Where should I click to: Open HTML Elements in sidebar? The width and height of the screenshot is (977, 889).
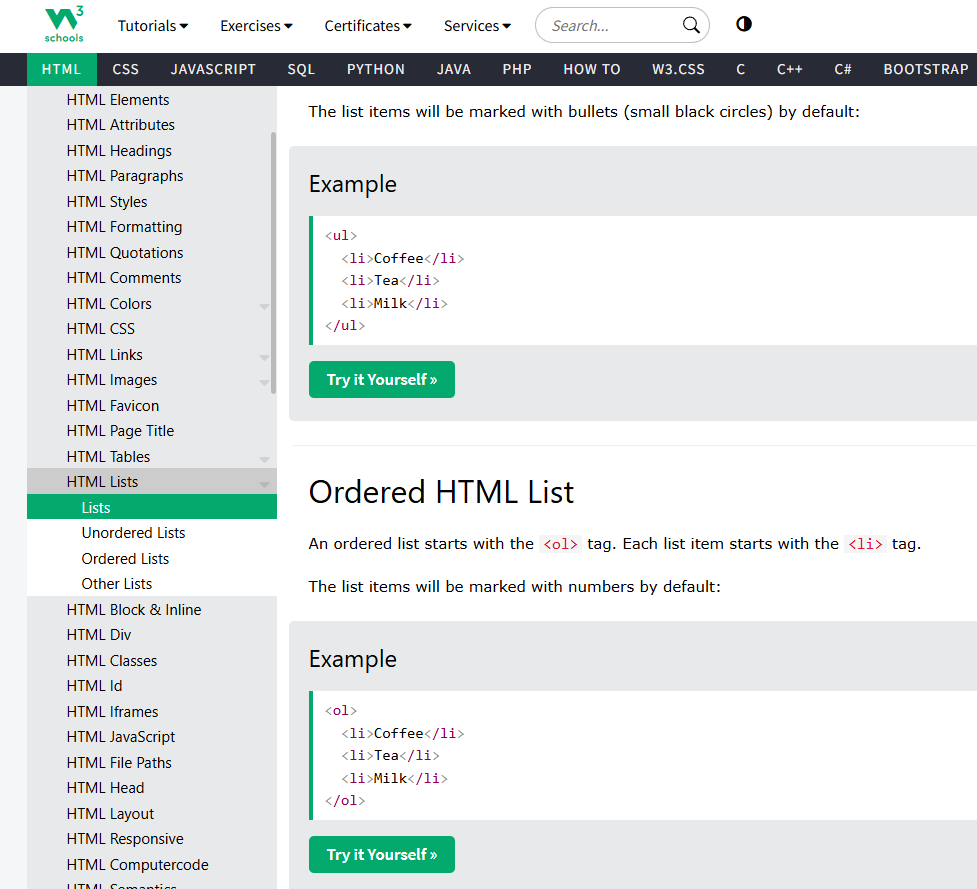click(x=151, y=100)
